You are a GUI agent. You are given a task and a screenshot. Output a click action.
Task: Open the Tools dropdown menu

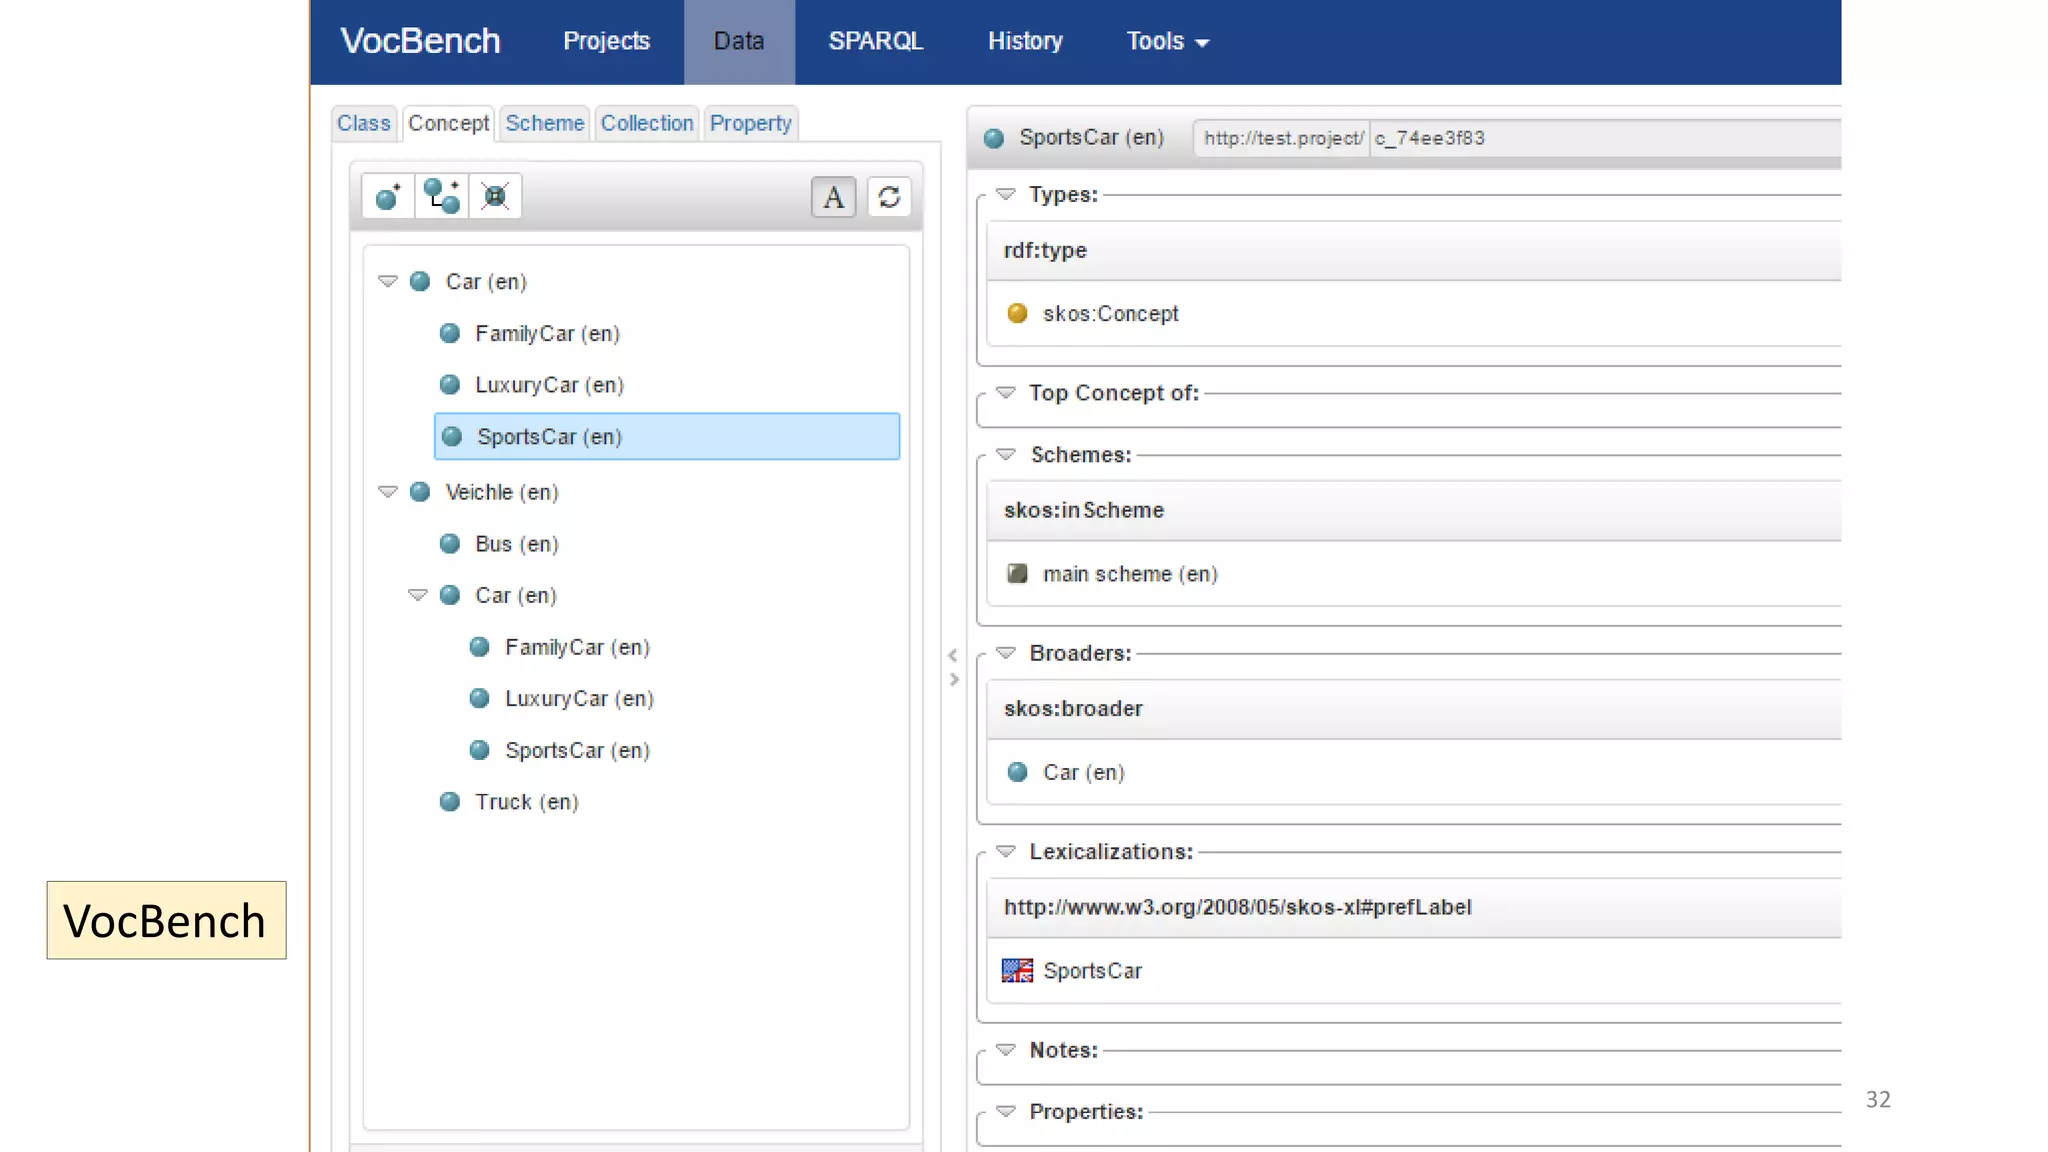pos(1167,42)
